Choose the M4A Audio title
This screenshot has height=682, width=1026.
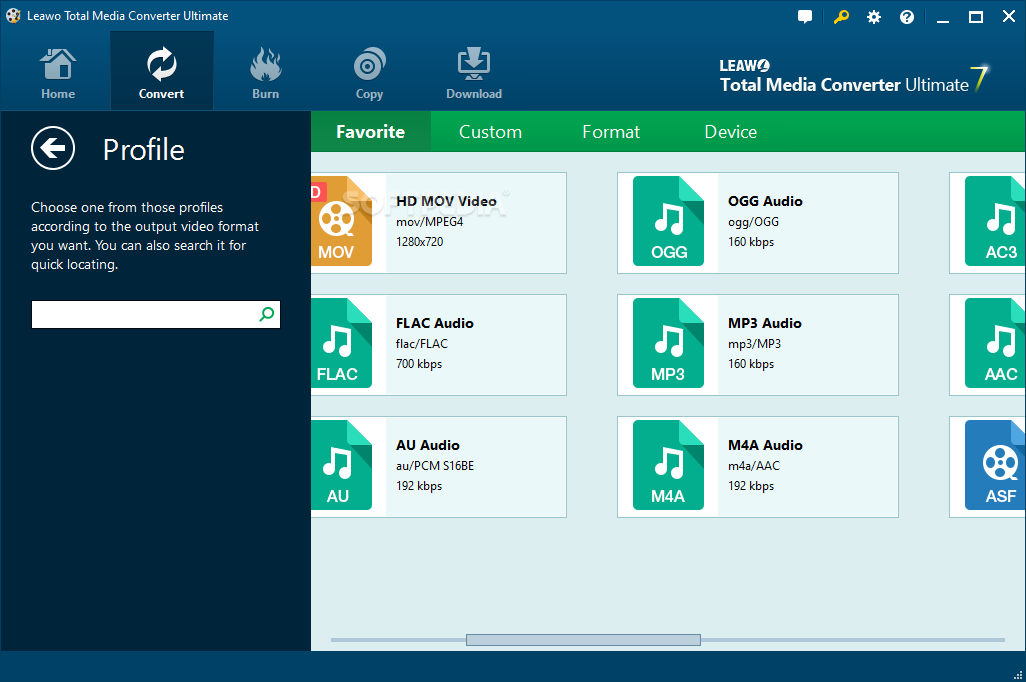click(765, 445)
